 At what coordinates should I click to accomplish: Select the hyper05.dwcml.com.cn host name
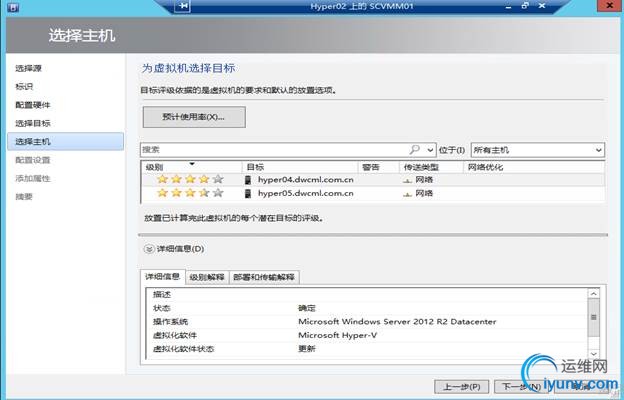tap(306, 193)
